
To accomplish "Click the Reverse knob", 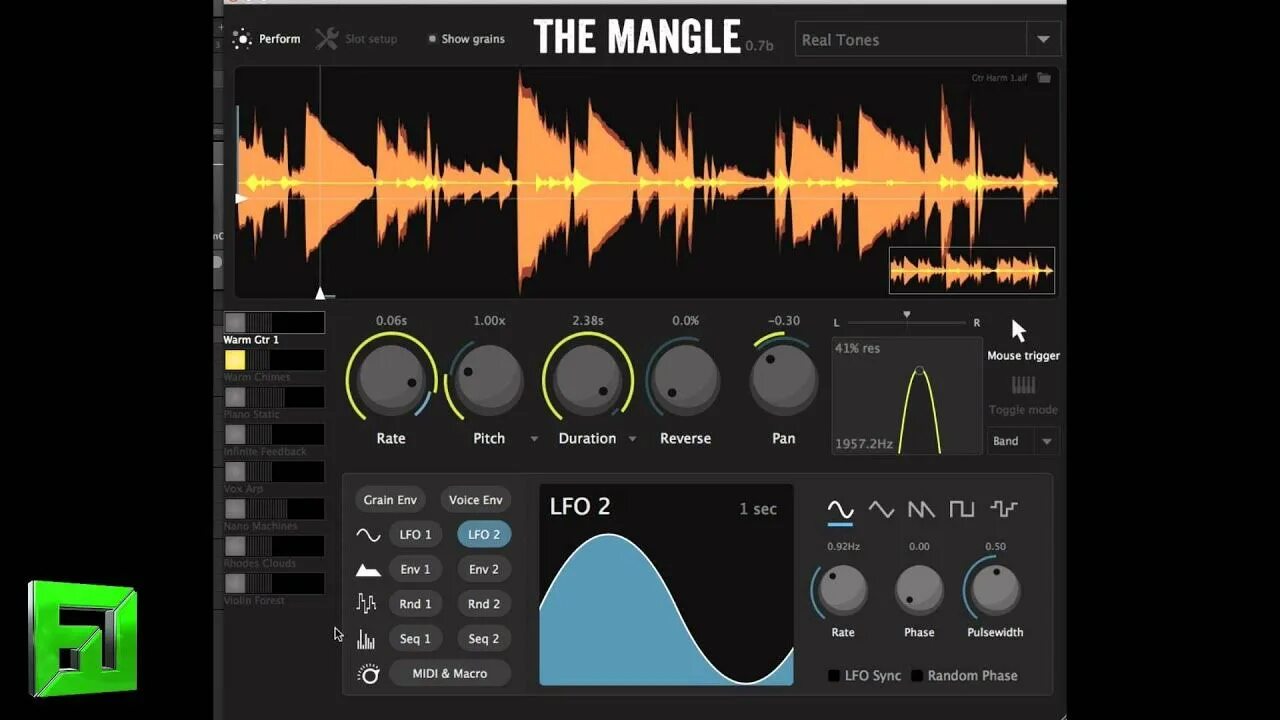I will (x=685, y=379).
